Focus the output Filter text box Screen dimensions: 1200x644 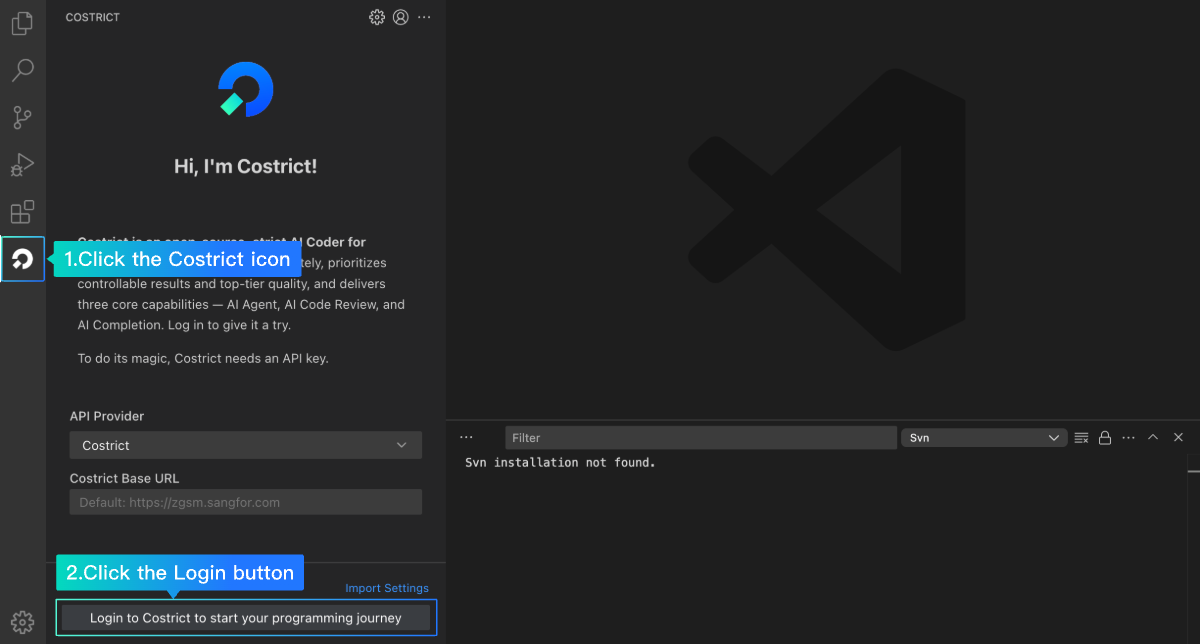tap(700, 438)
